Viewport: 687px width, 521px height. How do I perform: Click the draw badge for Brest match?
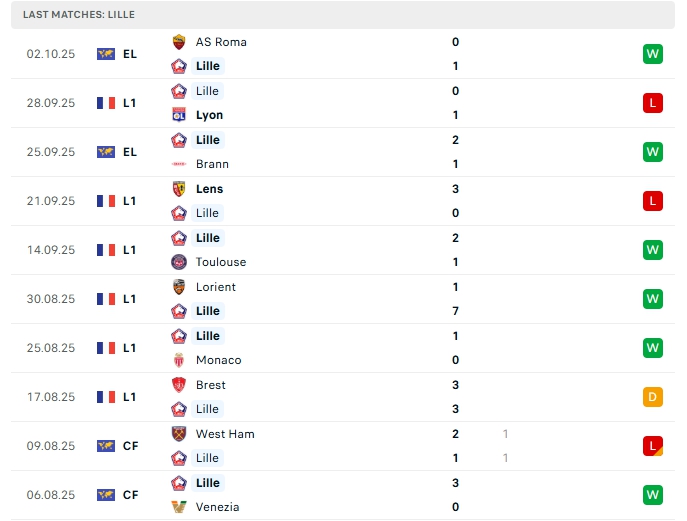653,397
